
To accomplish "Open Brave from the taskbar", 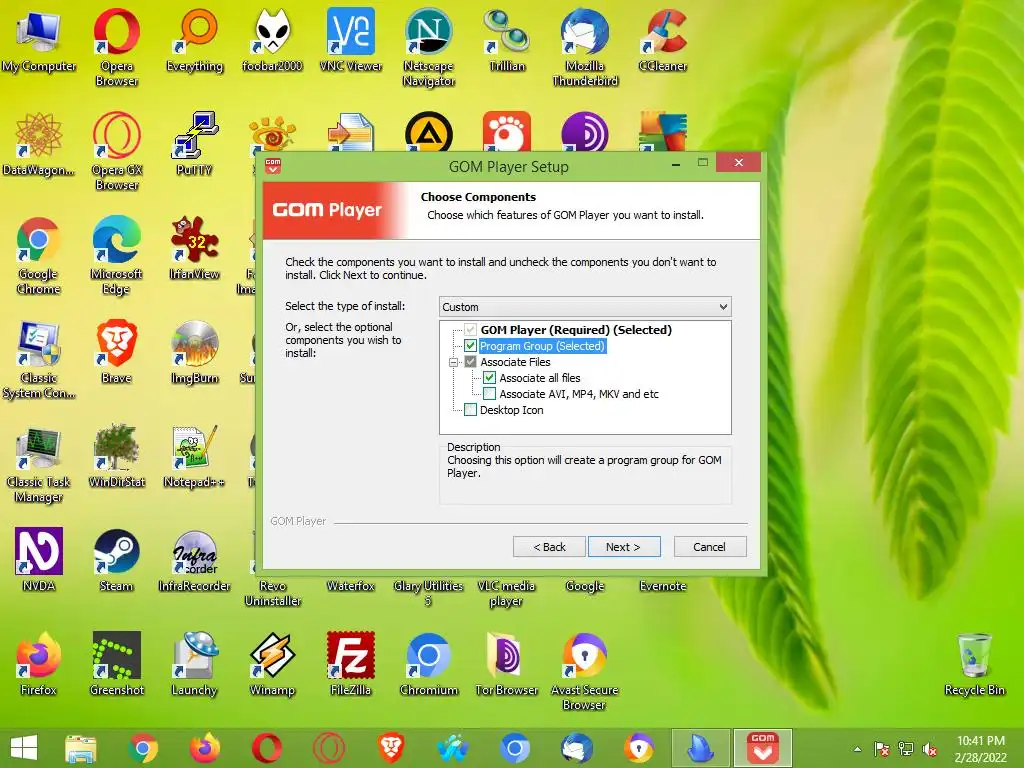I will (x=391, y=748).
